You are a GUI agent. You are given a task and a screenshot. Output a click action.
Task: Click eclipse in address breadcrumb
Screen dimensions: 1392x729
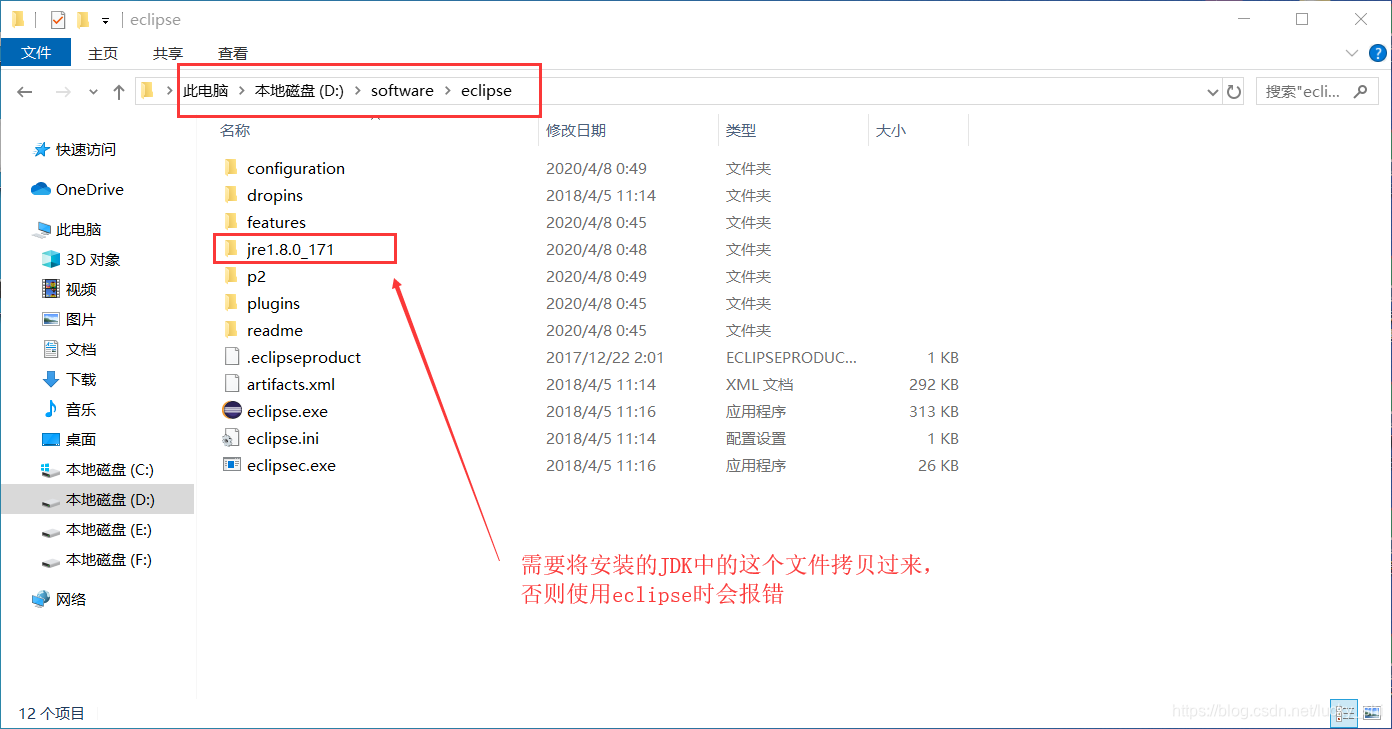coord(486,90)
